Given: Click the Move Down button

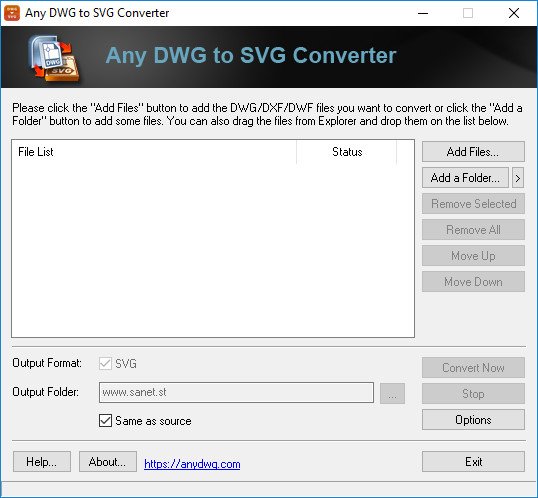Looking at the screenshot, I should pos(473,282).
